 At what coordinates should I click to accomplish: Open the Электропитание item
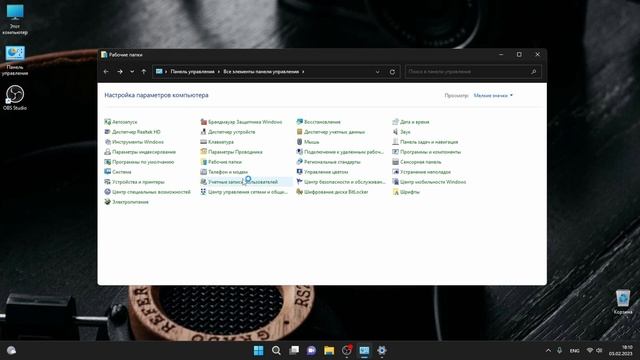pyautogui.click(x=127, y=202)
